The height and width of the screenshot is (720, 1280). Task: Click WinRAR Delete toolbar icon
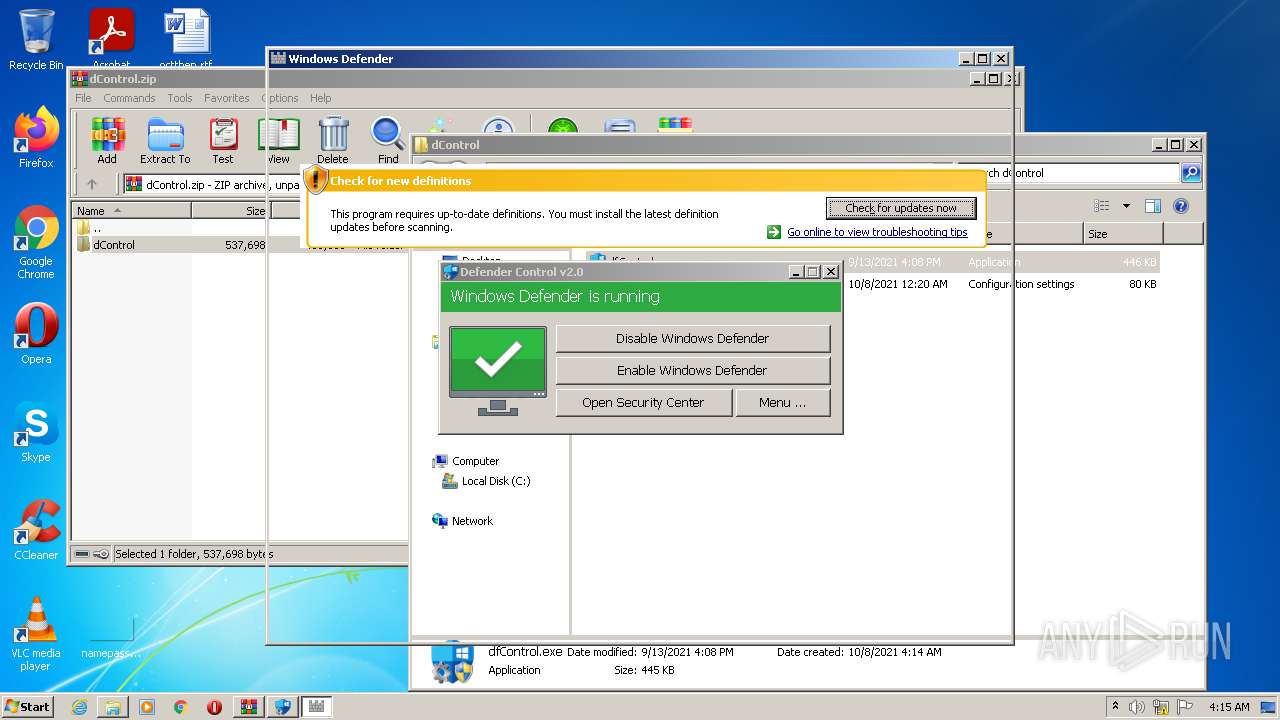[x=333, y=141]
